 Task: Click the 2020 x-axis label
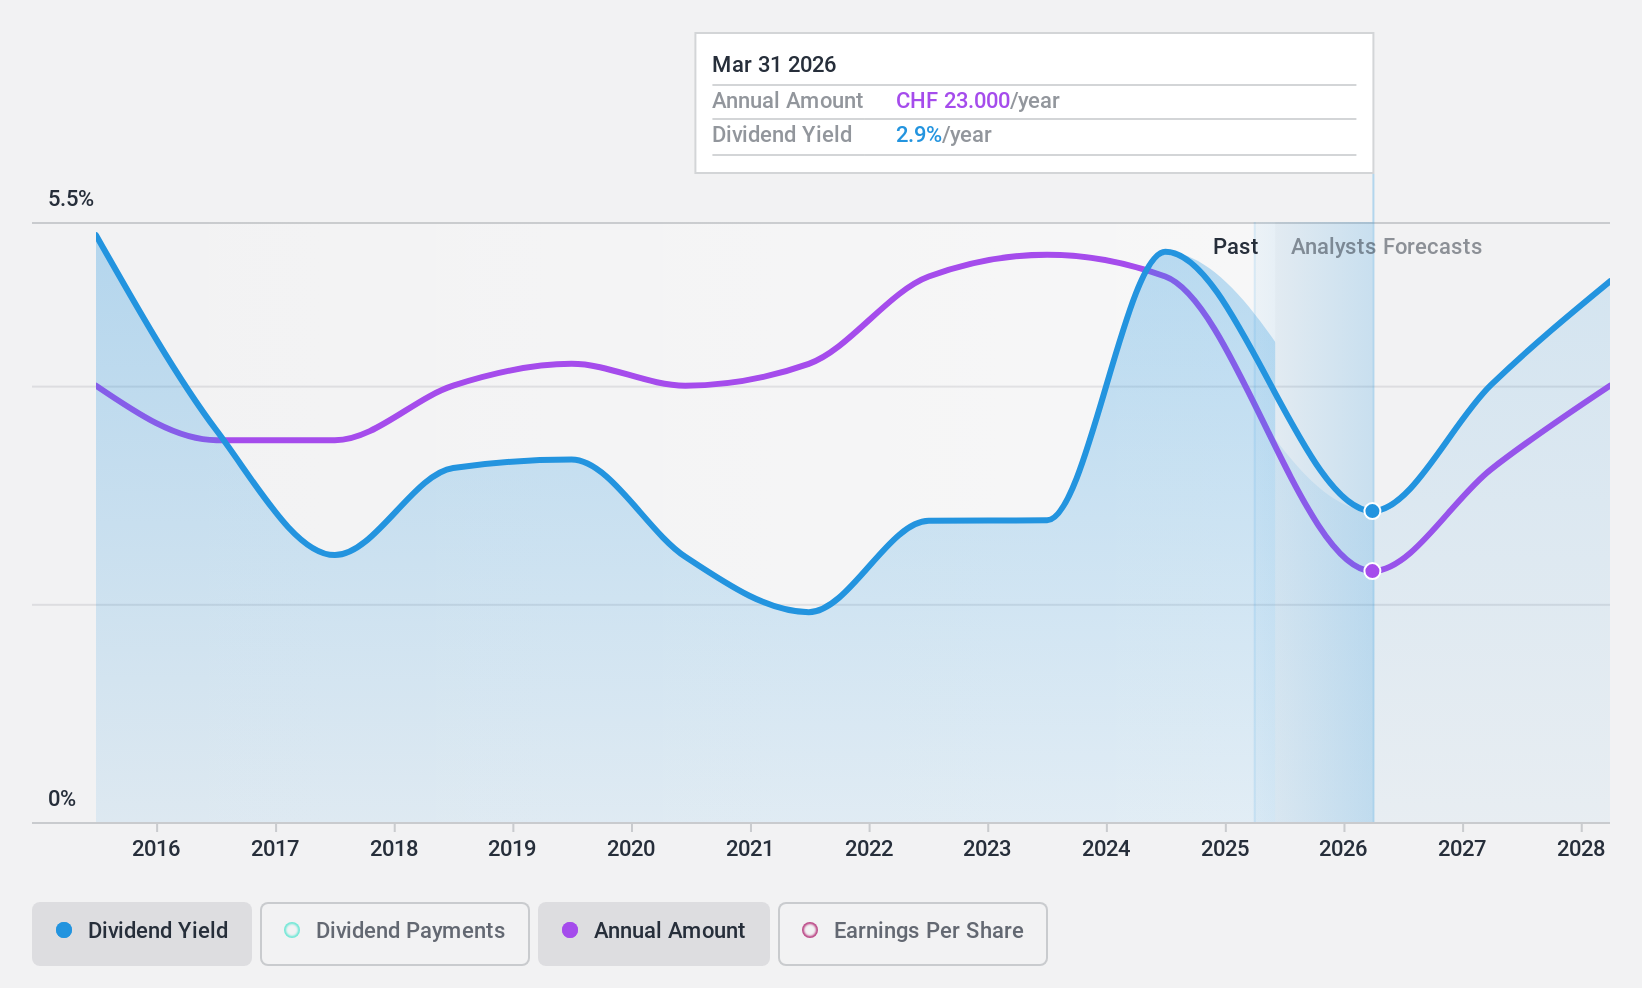(x=631, y=849)
